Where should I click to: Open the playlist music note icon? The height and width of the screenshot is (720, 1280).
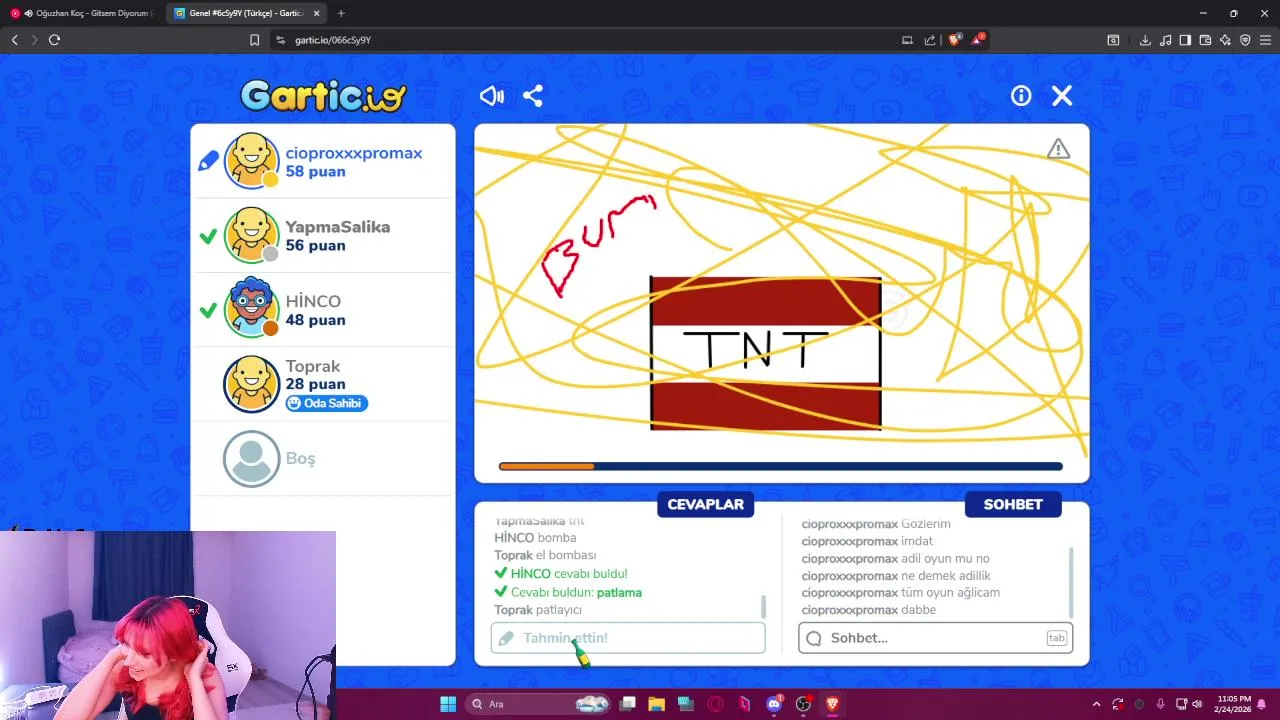coord(1165,40)
